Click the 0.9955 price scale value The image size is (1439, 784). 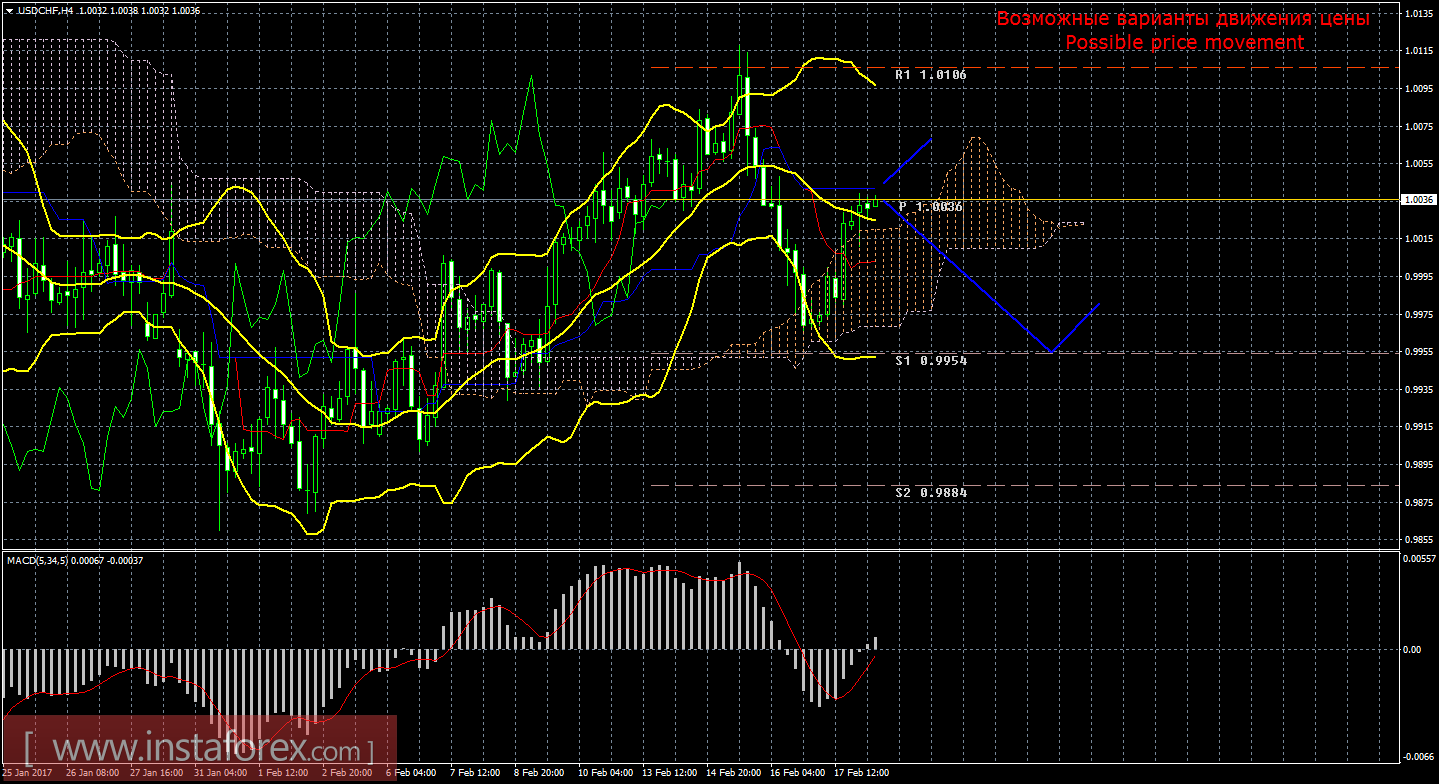click(1418, 352)
